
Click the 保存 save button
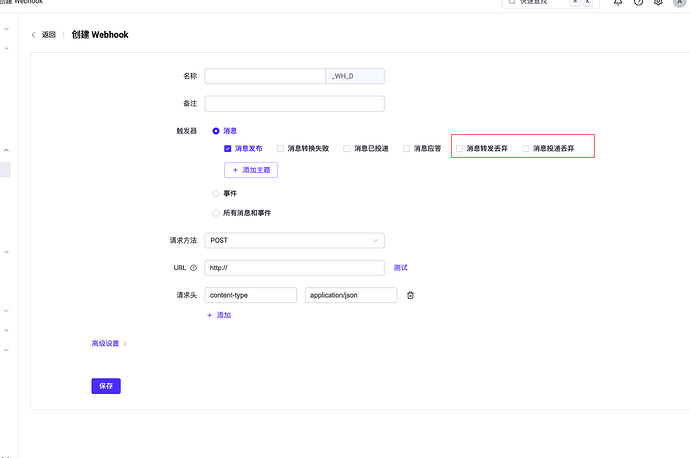coord(106,386)
